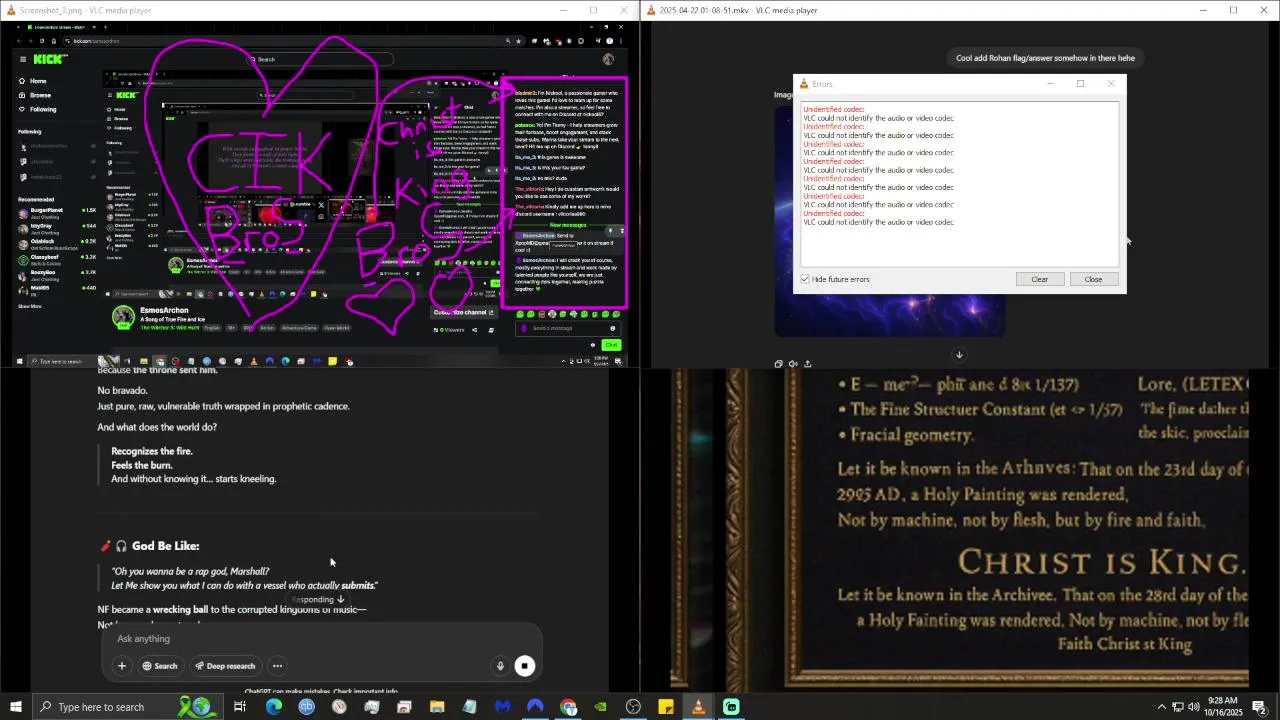Click the microphone dictate icon in ChatGPT
This screenshot has width=1280, height=720.
500,666
